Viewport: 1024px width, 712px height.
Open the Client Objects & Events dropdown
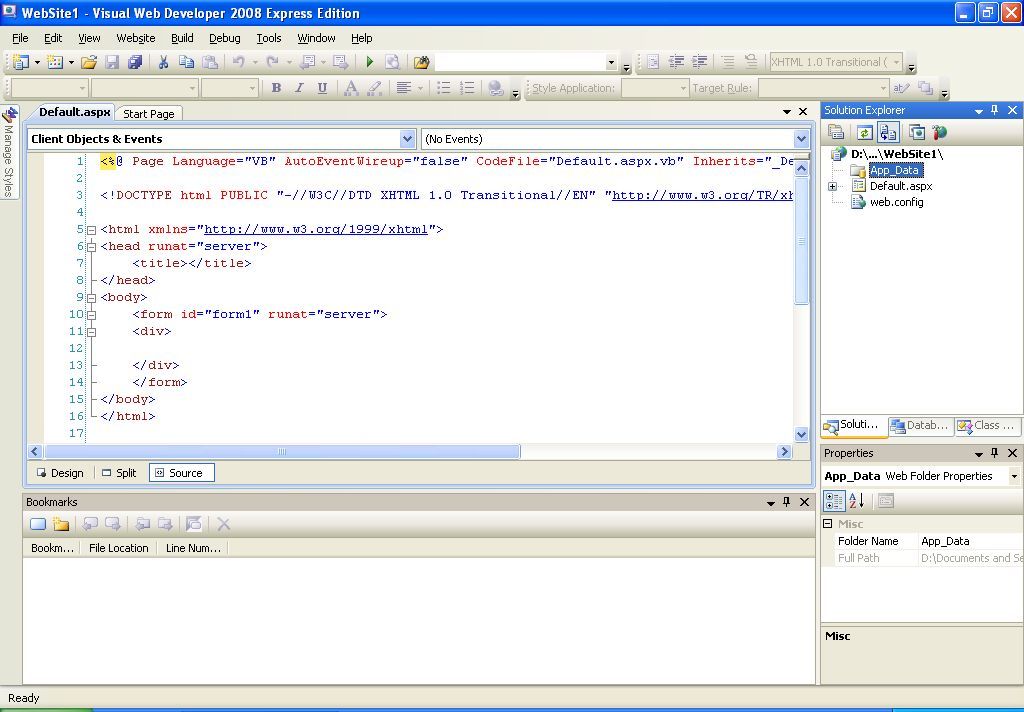(x=407, y=138)
